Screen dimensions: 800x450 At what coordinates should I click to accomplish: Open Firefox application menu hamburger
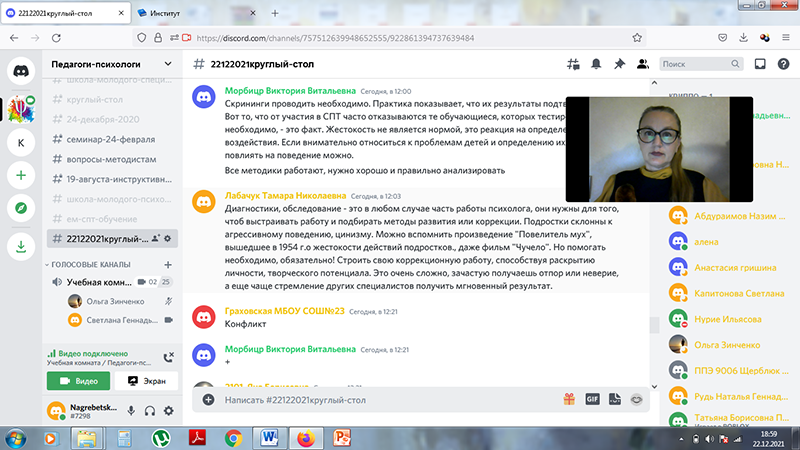coord(786,38)
